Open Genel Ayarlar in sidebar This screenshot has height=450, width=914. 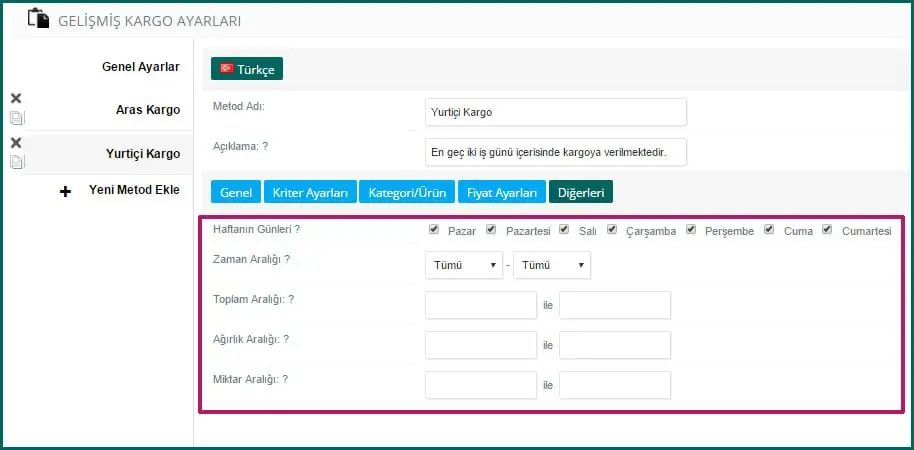141,67
